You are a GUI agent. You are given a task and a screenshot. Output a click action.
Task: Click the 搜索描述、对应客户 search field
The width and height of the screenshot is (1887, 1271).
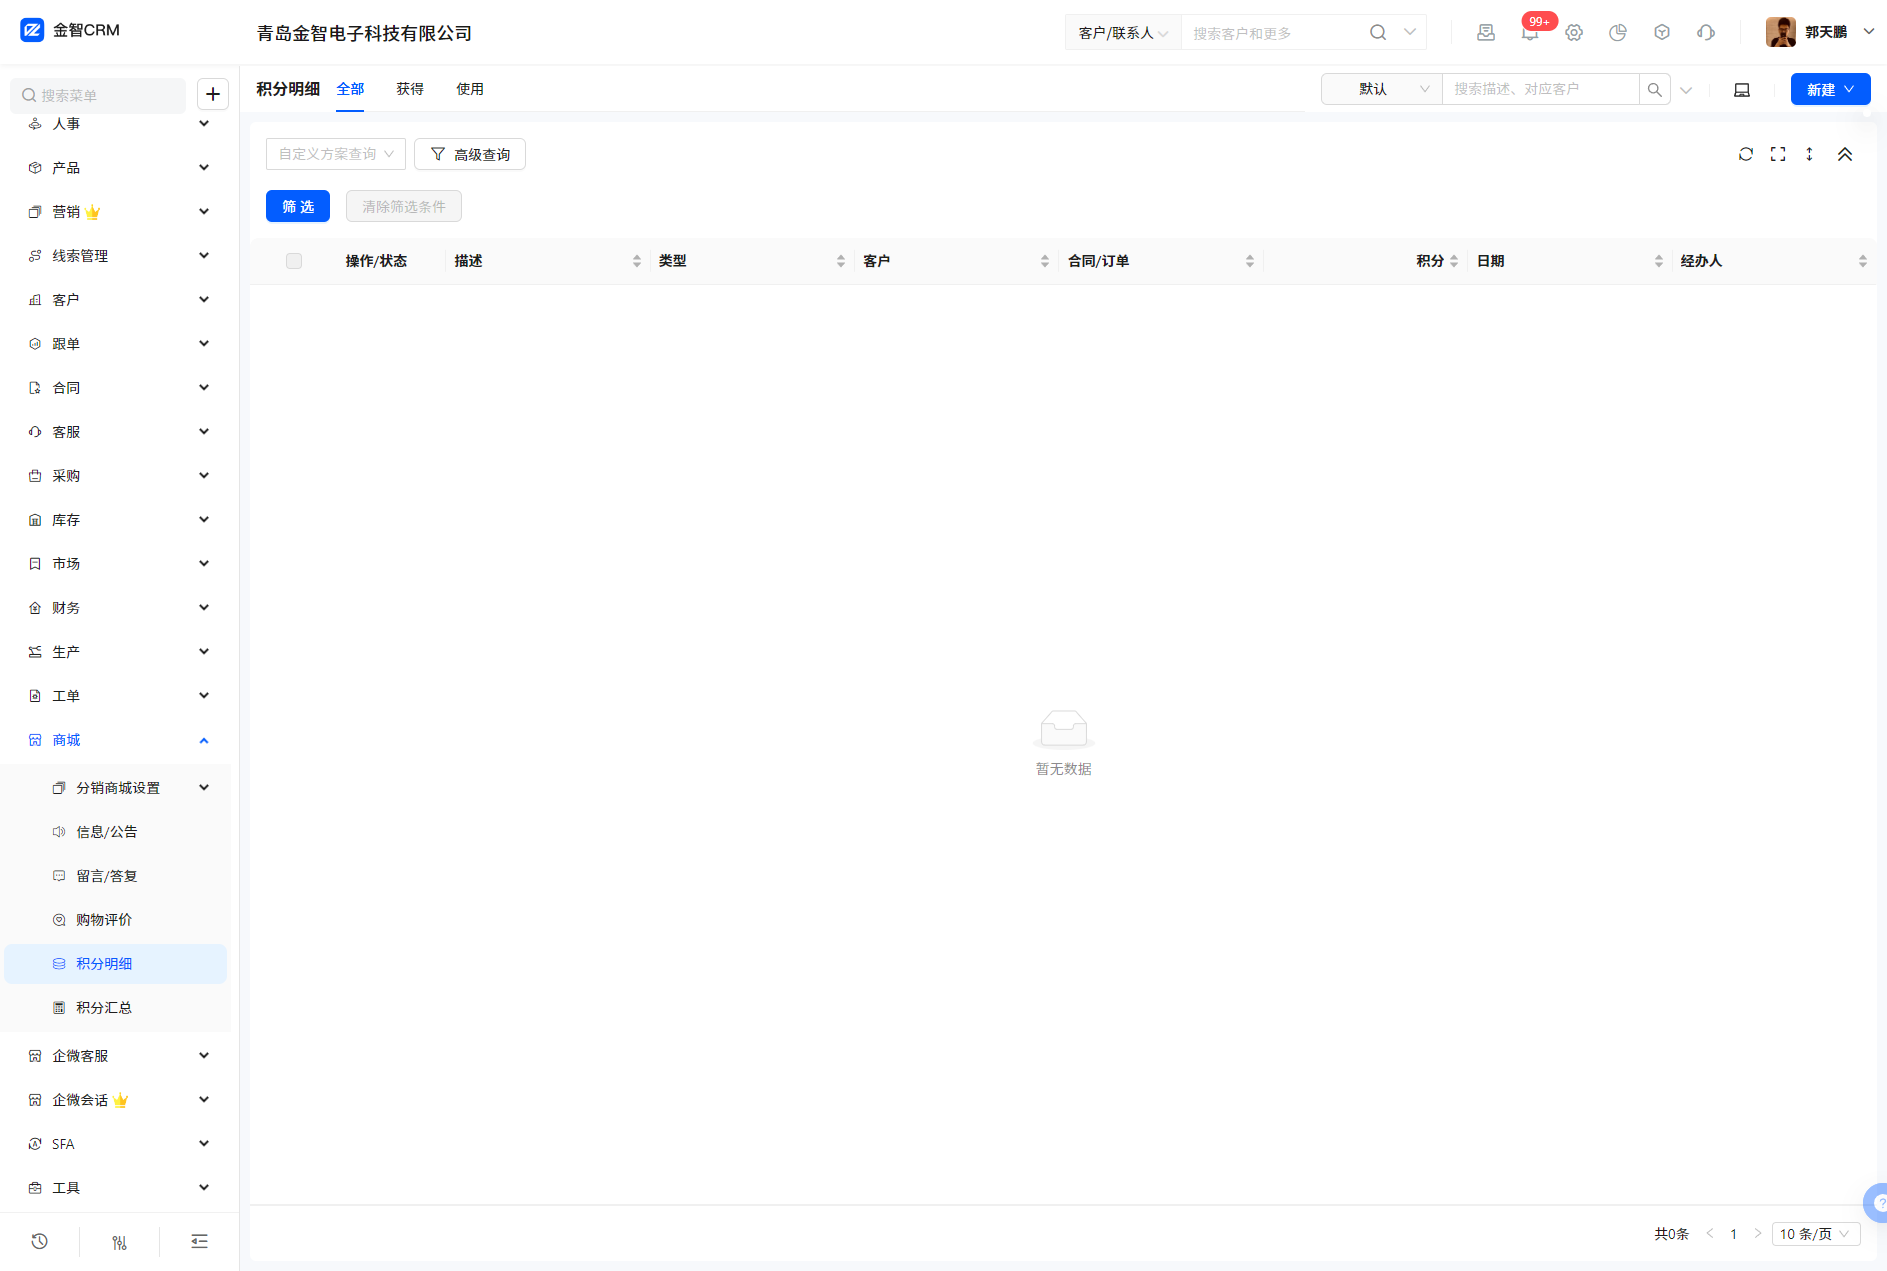point(1539,89)
